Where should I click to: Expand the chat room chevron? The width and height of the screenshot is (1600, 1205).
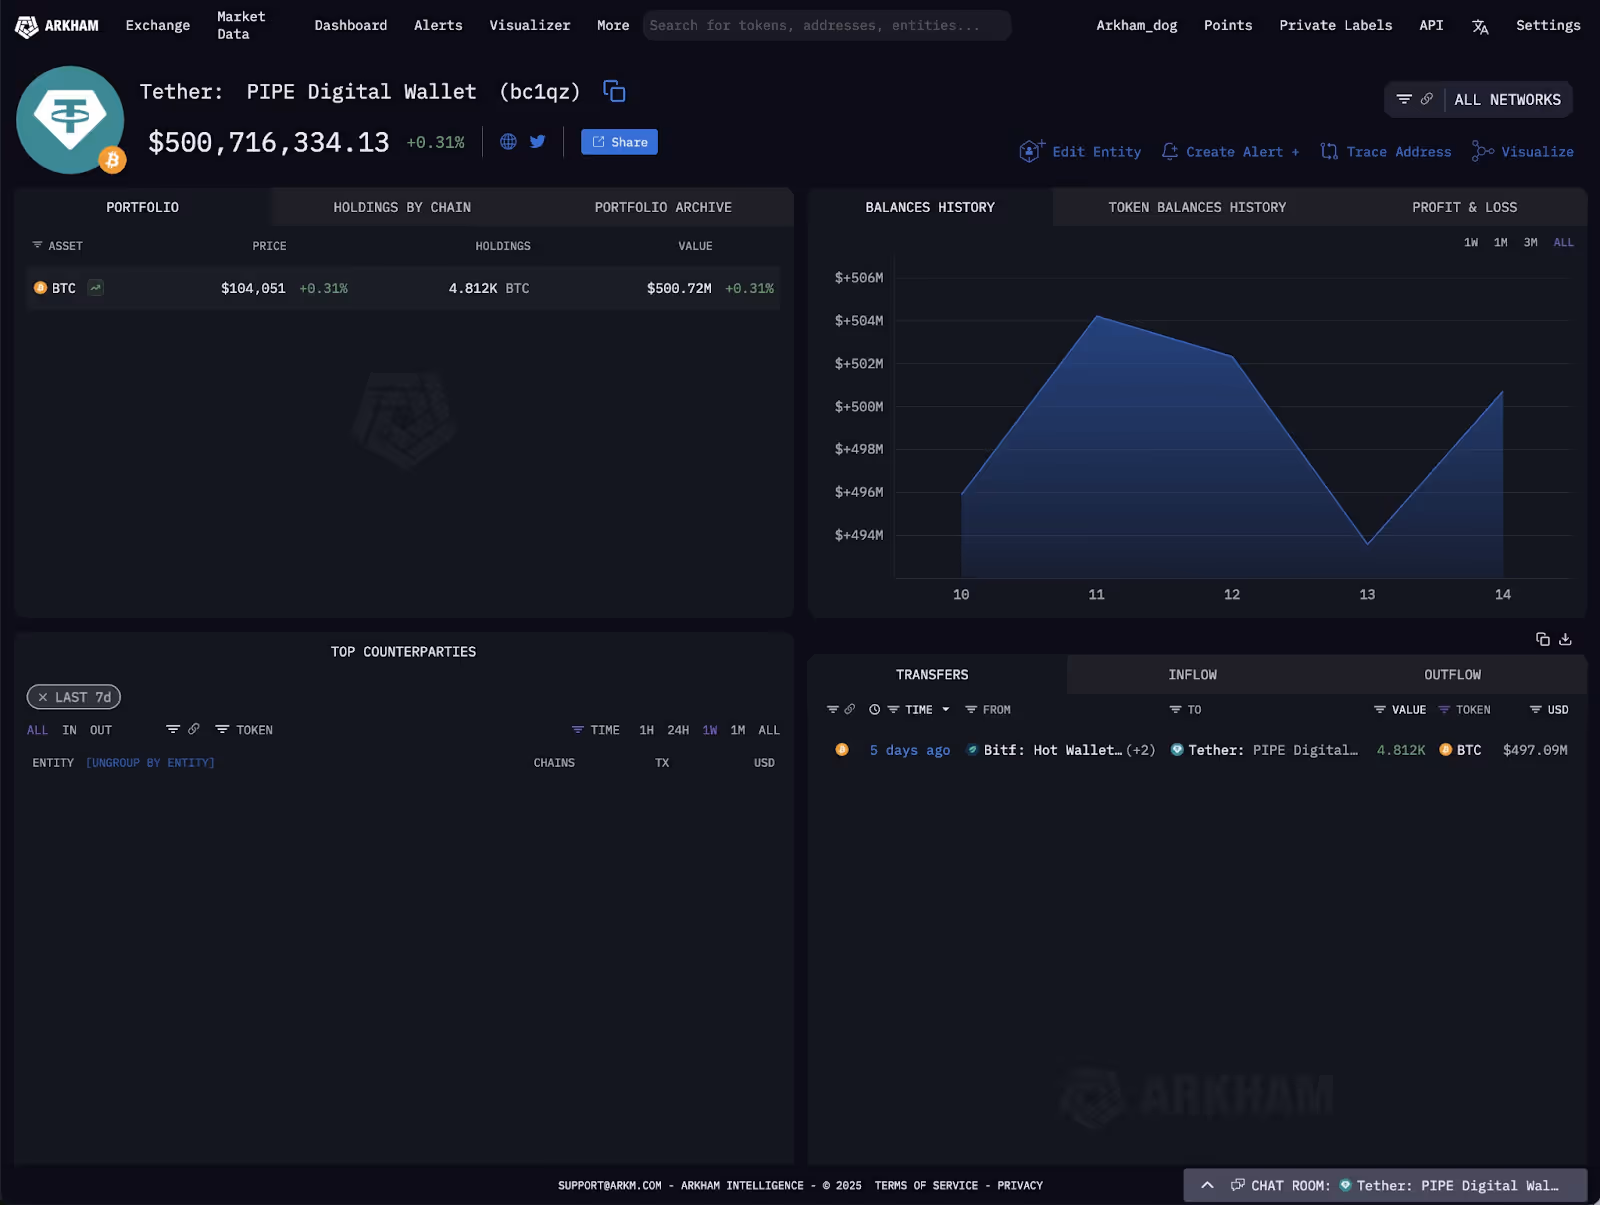pyautogui.click(x=1207, y=1186)
